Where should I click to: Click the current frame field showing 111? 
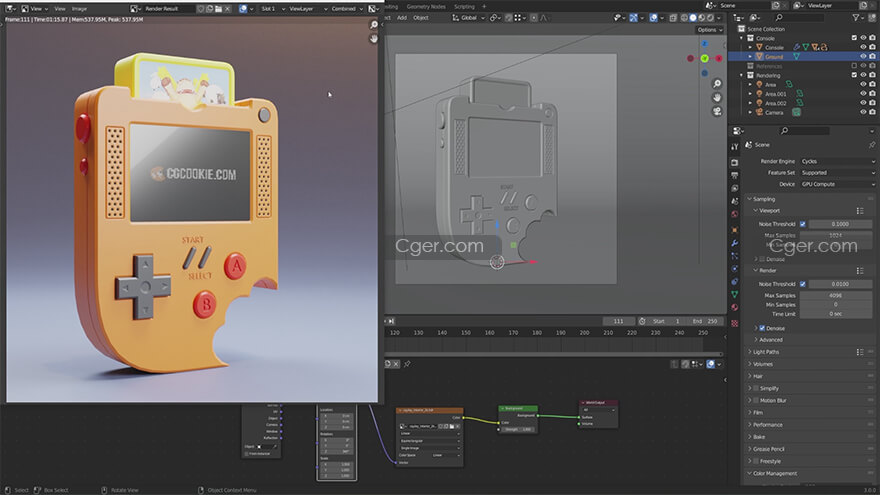[x=618, y=321]
